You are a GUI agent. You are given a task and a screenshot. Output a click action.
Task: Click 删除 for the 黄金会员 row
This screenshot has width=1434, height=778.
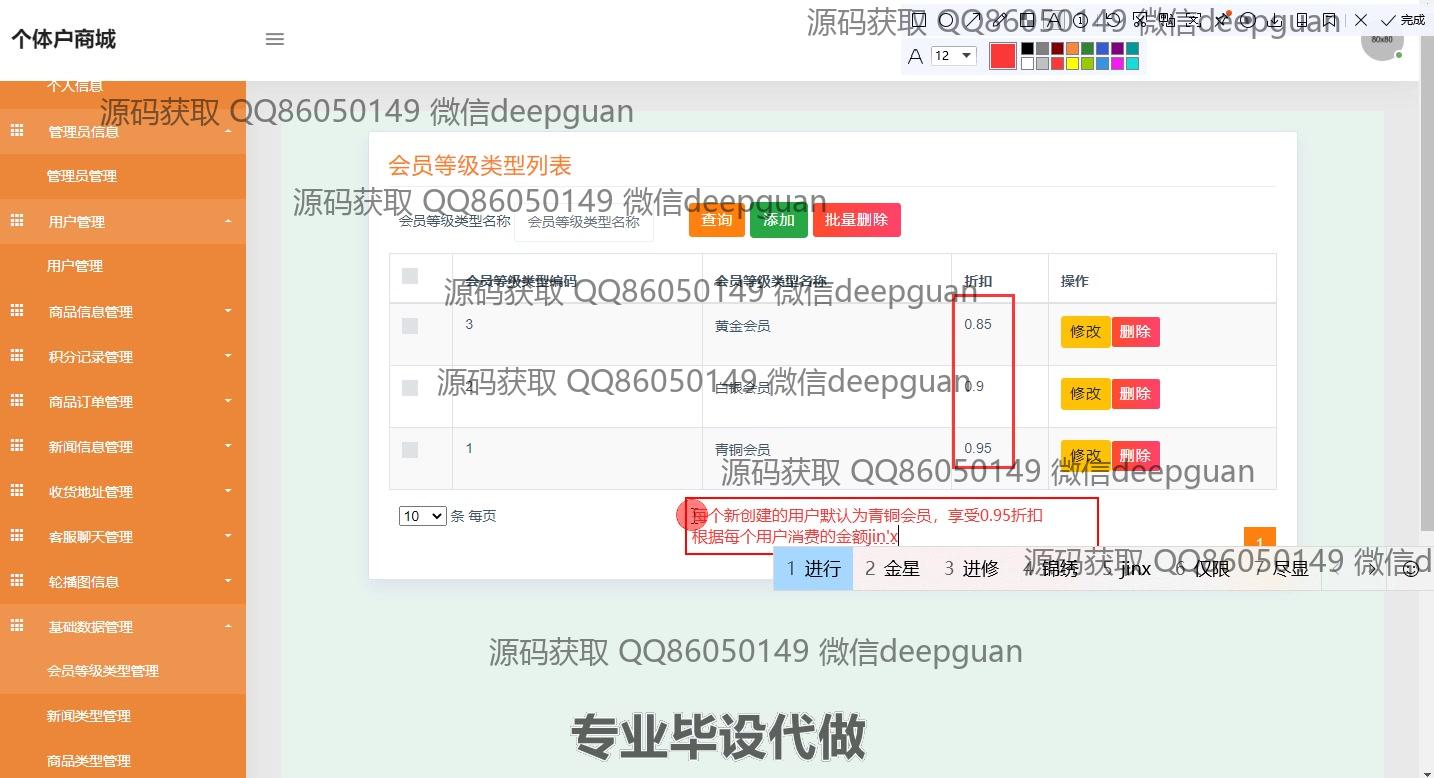(1136, 332)
